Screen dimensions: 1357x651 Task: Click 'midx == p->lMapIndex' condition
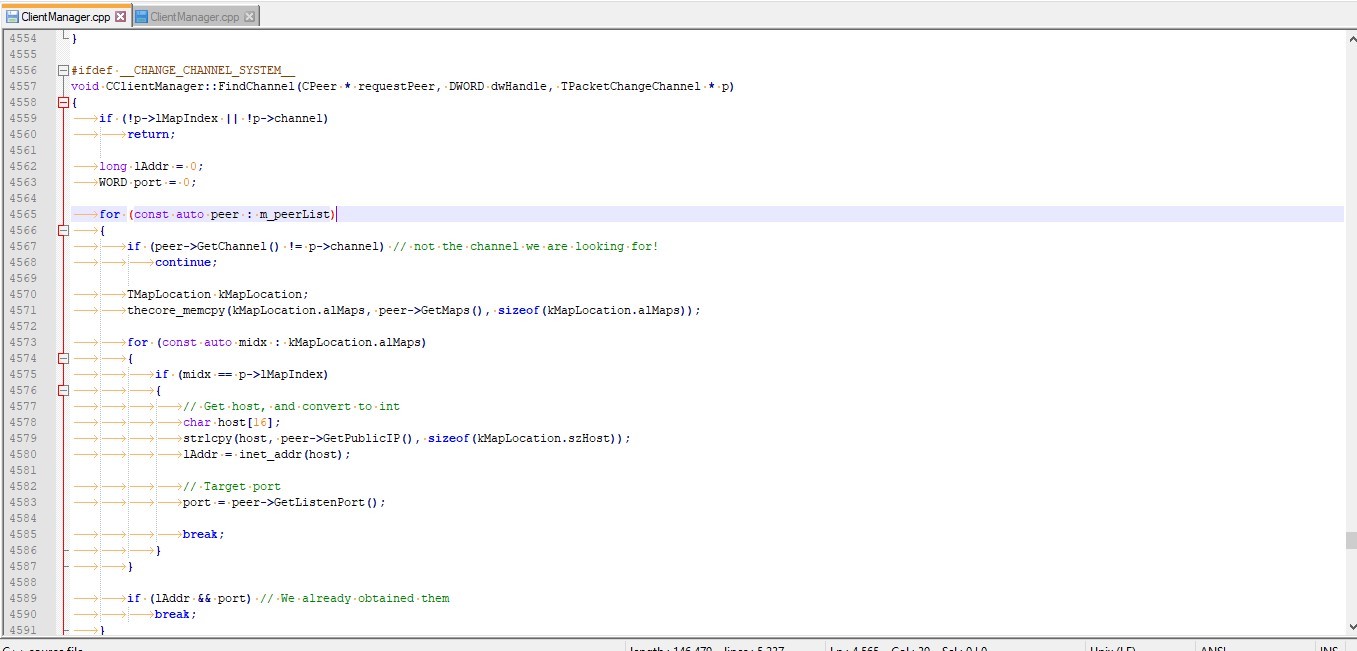[253, 374]
